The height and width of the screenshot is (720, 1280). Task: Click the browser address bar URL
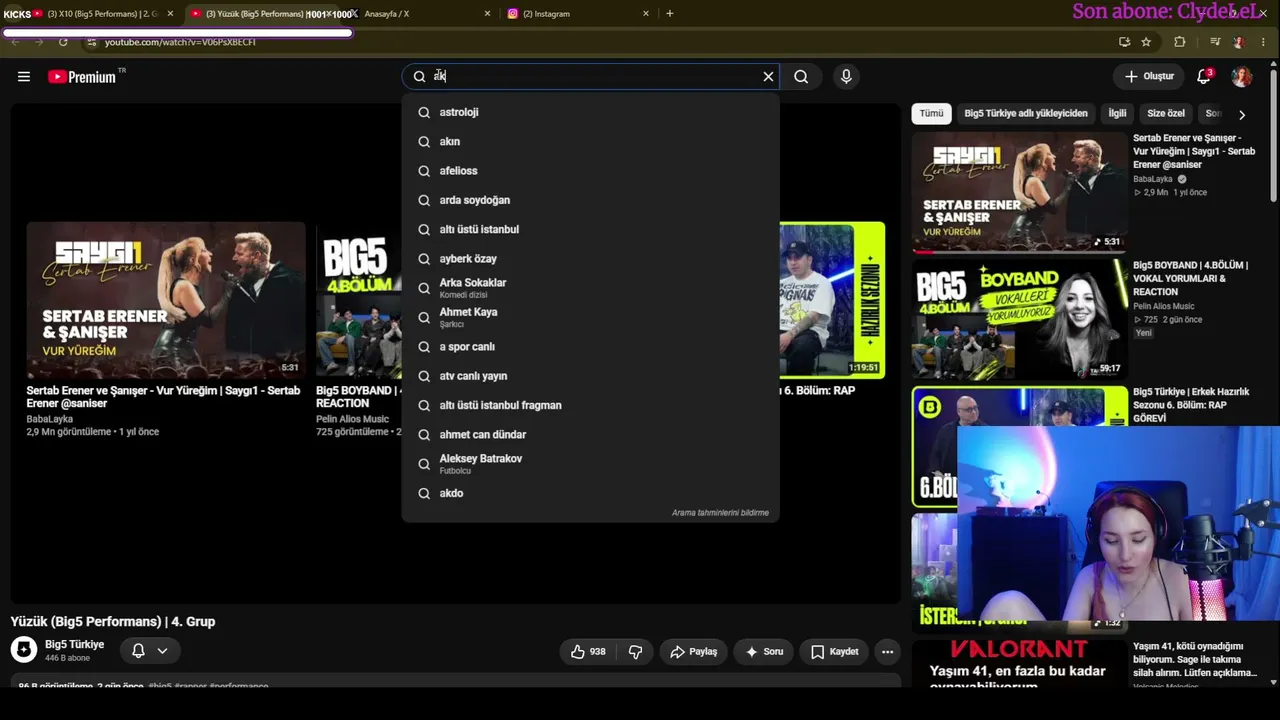pos(180,42)
